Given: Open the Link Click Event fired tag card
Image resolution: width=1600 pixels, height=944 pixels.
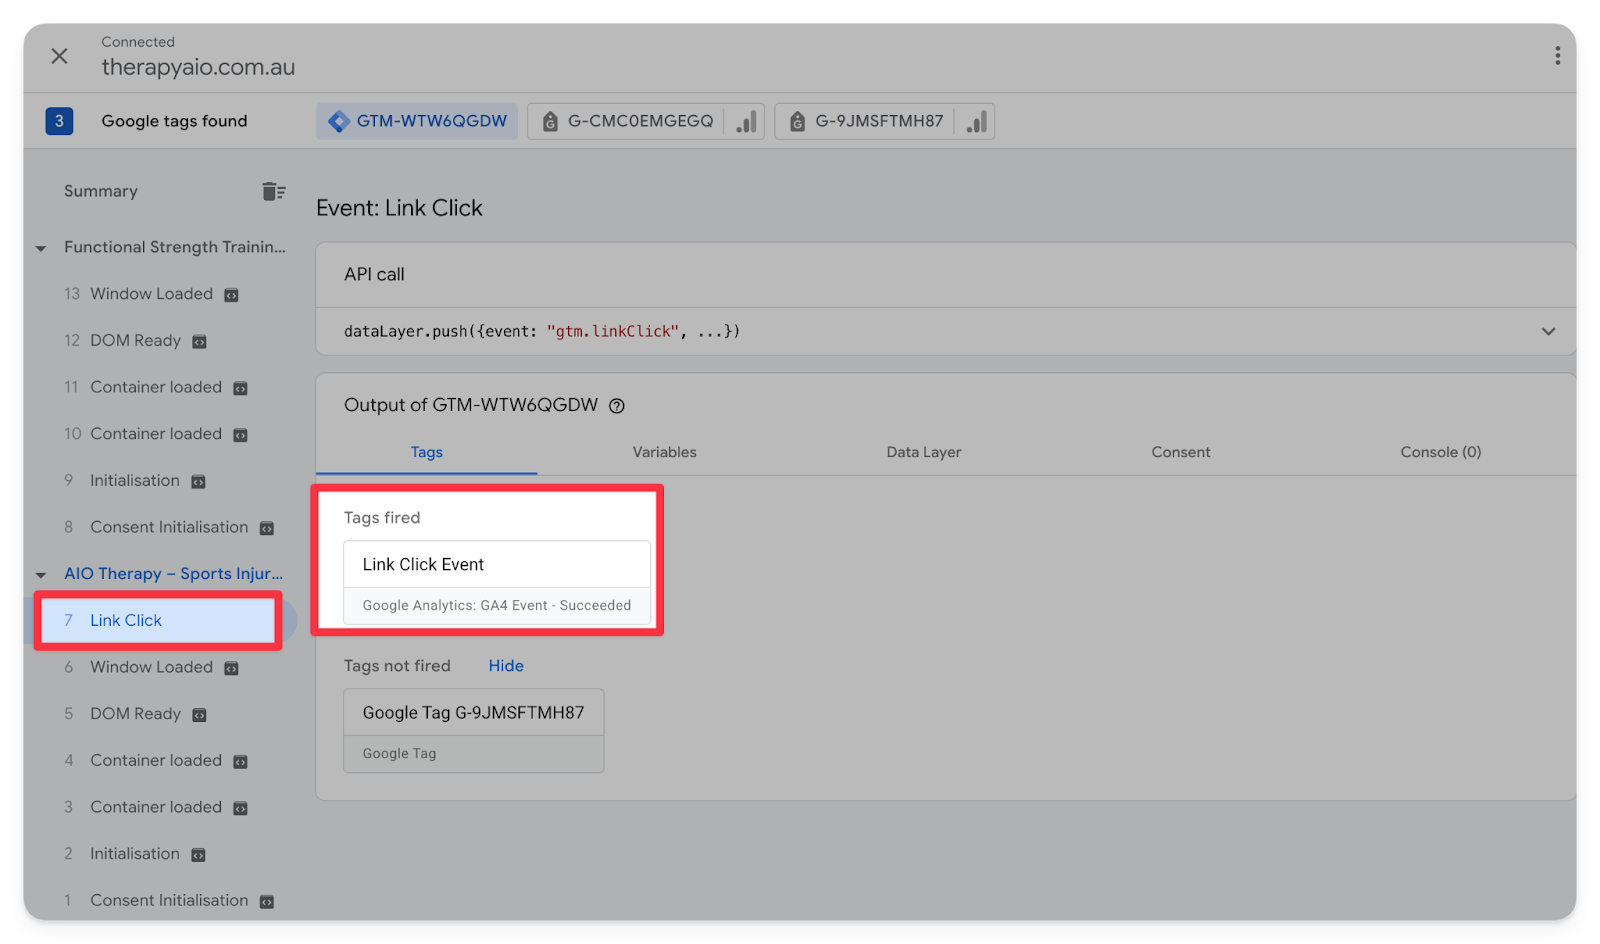Looking at the screenshot, I should [496, 582].
